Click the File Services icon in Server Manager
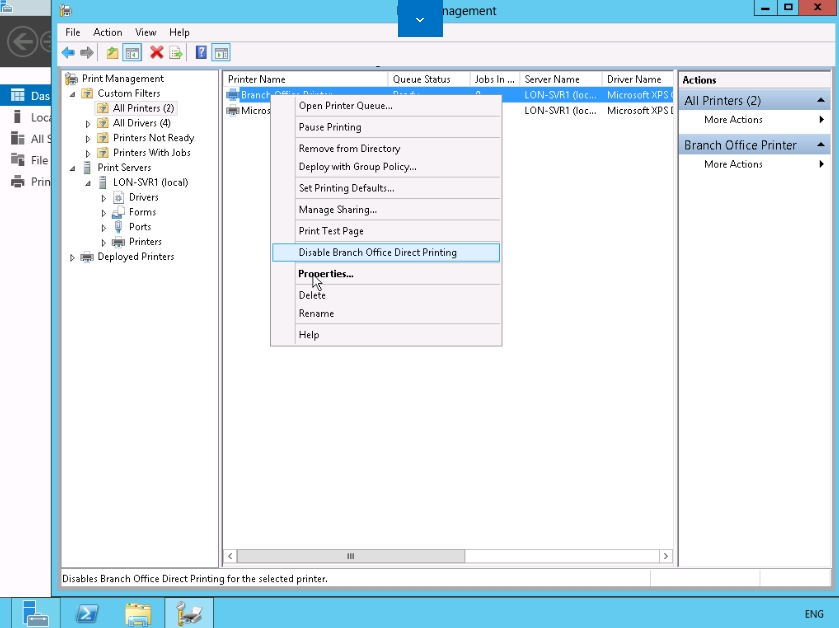 (18, 160)
